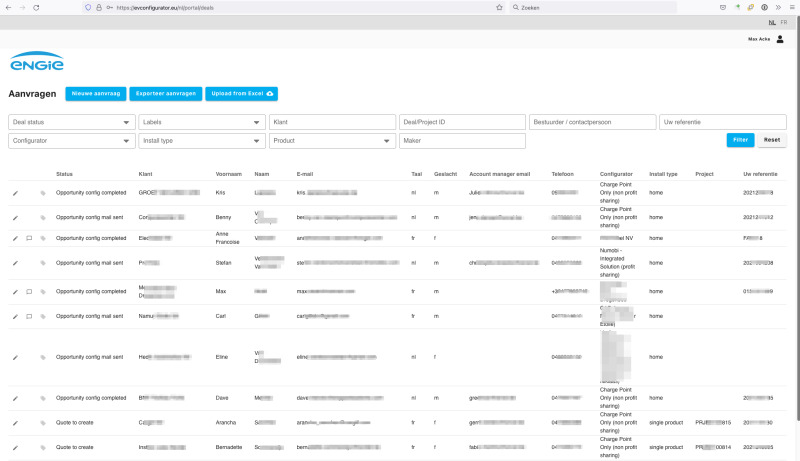Click the label tag icon in Eline's row
The height and width of the screenshot is (461, 800).
tap(43, 358)
